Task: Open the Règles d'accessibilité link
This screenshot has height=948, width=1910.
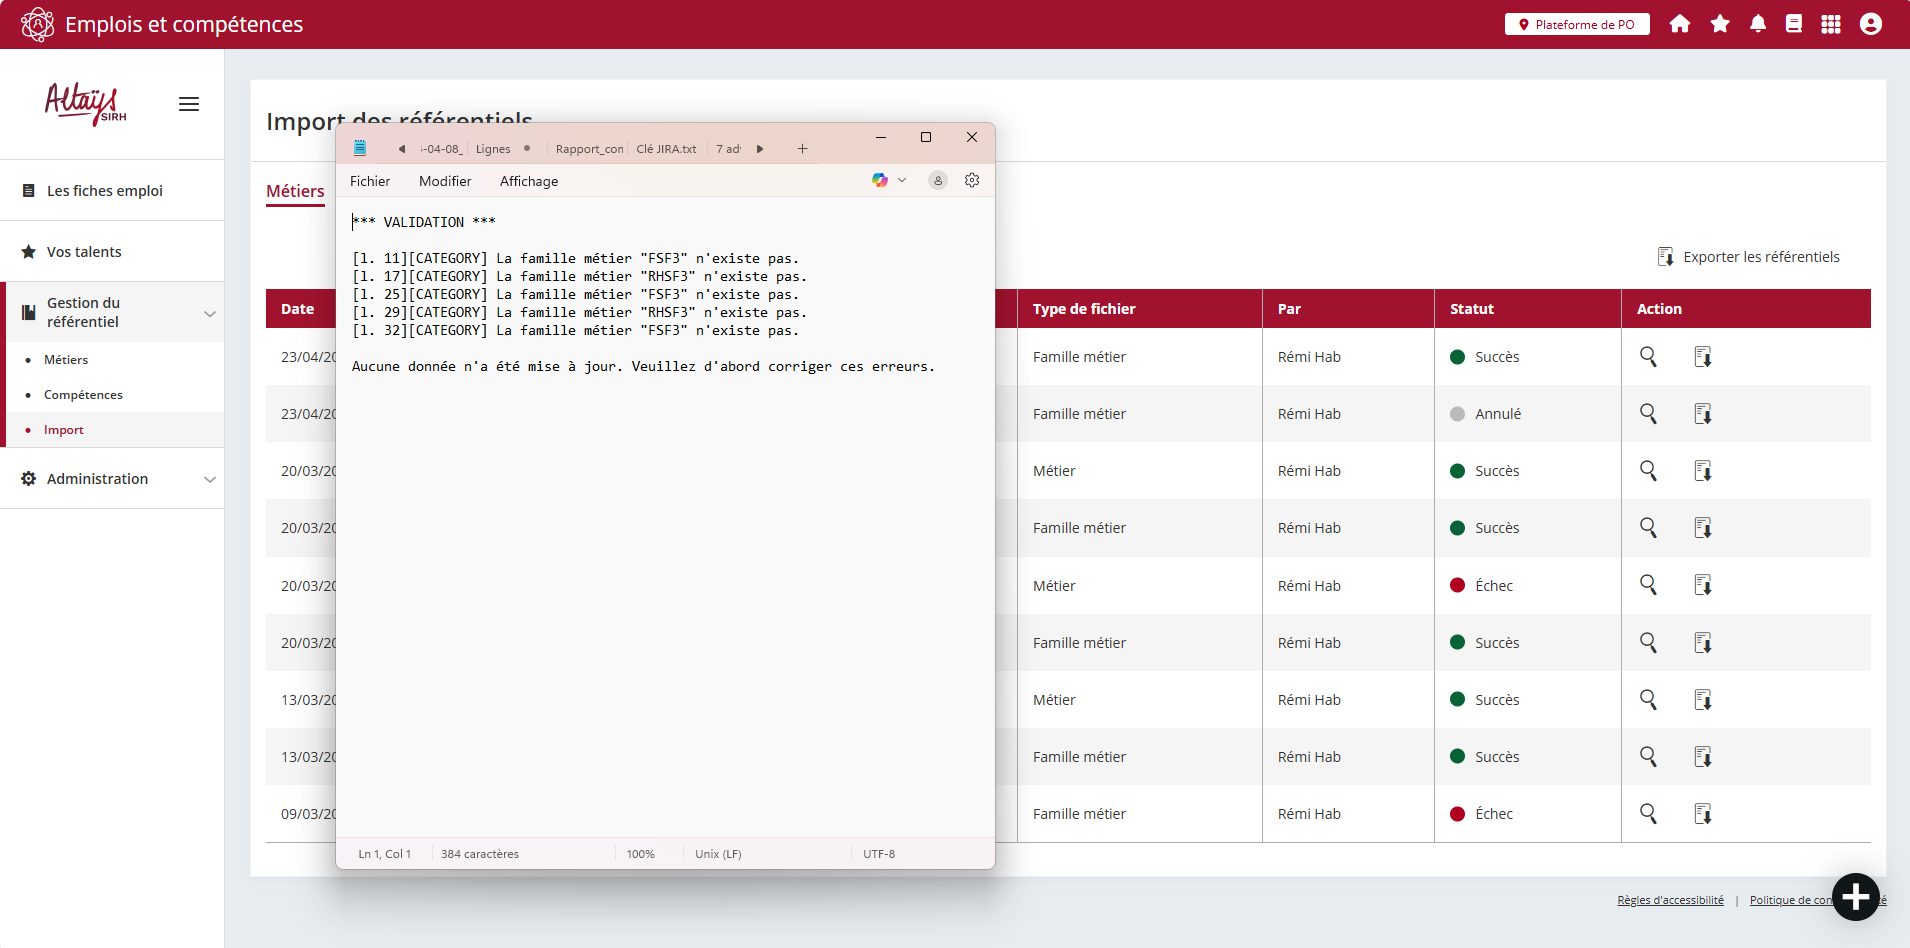Action: coord(1670,900)
